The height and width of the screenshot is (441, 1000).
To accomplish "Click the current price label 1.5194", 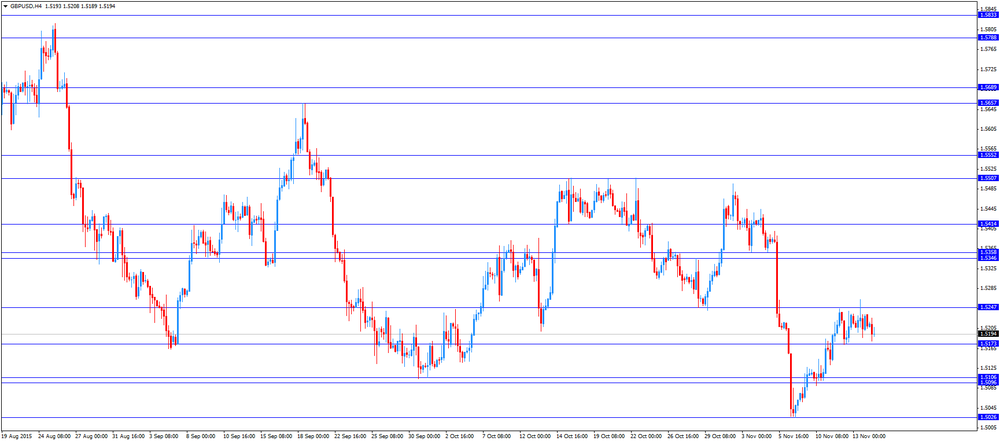I will tap(987, 334).
